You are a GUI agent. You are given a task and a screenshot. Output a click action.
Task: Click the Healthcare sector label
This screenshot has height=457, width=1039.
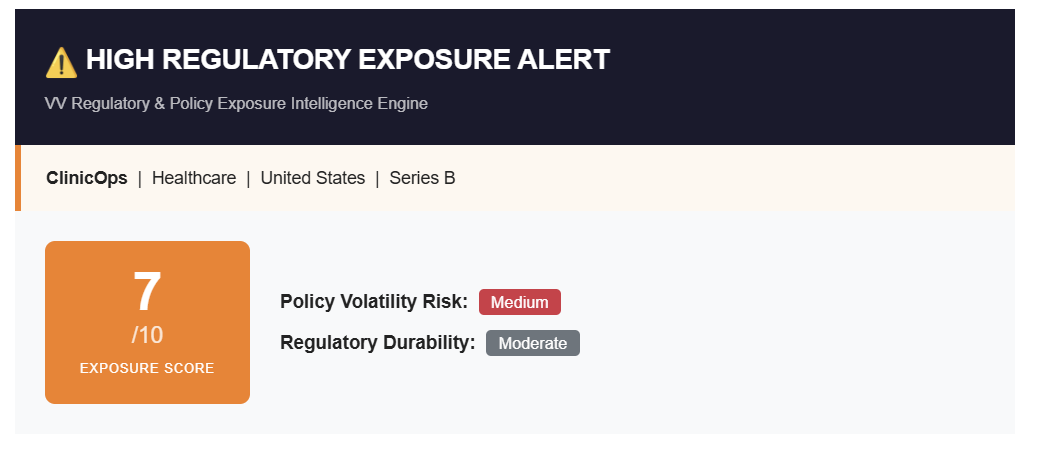coord(194,178)
